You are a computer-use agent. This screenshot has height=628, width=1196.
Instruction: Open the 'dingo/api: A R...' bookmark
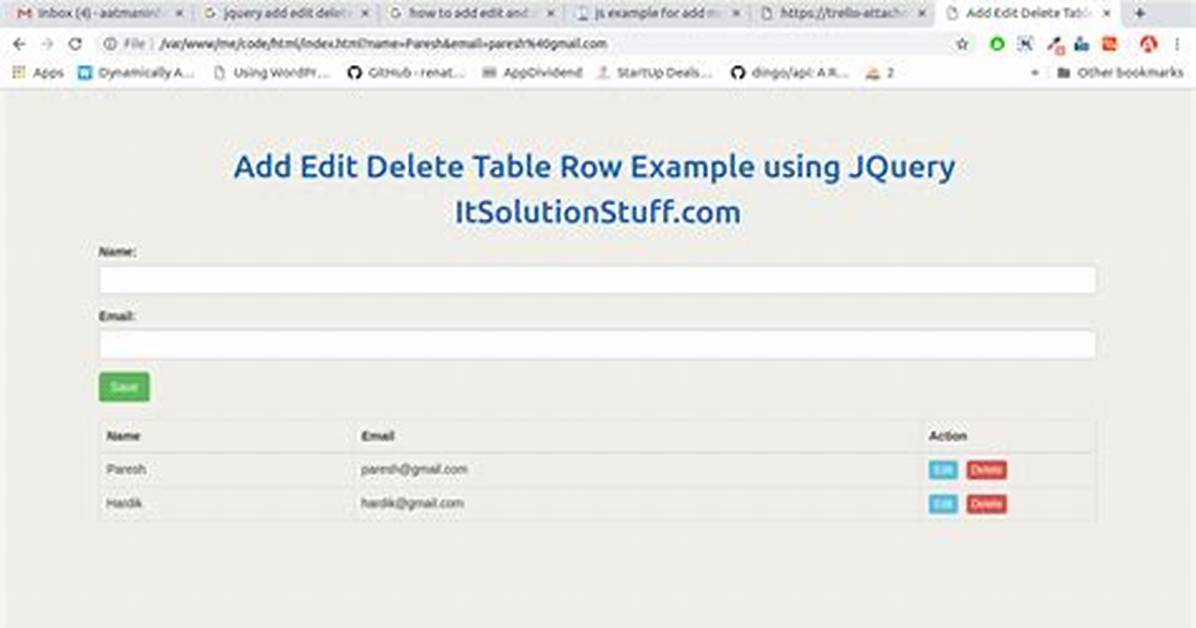click(789, 73)
